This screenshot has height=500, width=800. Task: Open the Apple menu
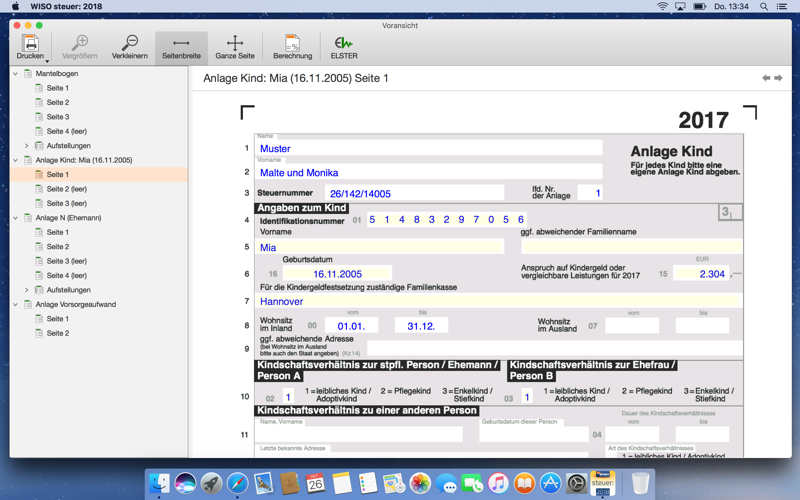pyautogui.click(x=15, y=6)
